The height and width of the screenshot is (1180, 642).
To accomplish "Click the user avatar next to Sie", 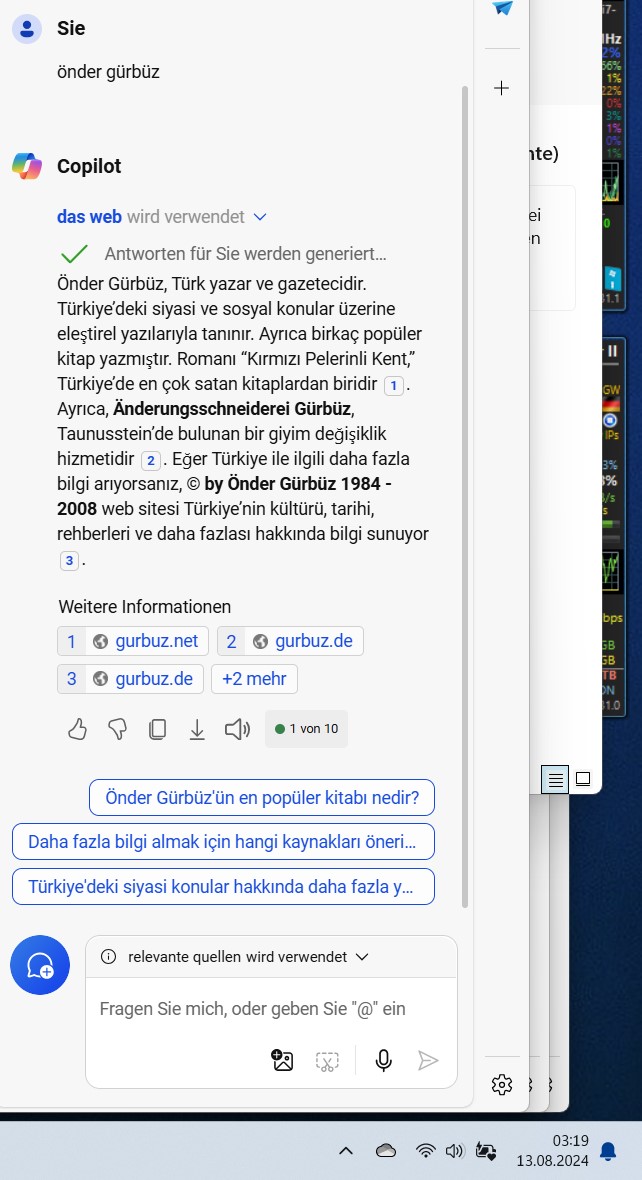I will tap(27, 29).
